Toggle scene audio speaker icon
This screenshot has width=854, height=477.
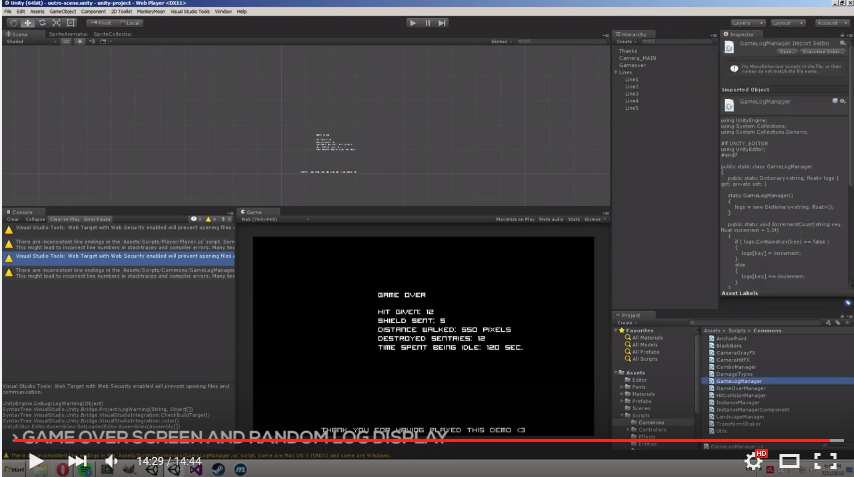click(92, 41)
